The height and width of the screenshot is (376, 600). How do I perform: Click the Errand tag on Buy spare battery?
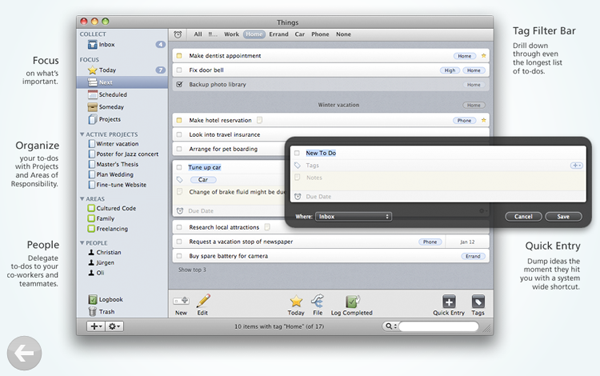click(473, 256)
